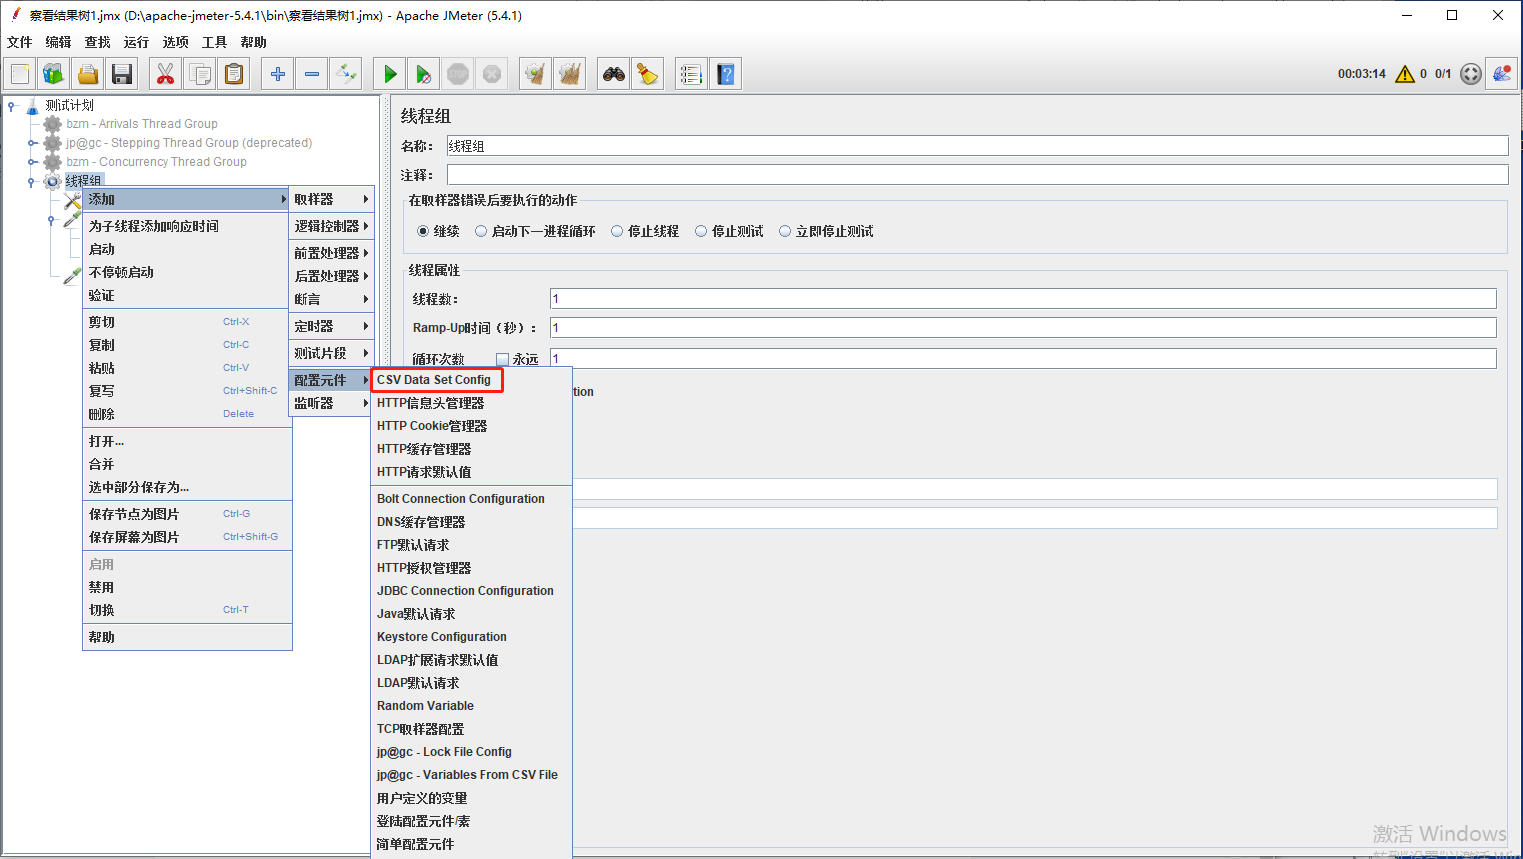Expand the 取样器 submenu
The height and width of the screenshot is (859, 1523).
pyautogui.click(x=331, y=199)
